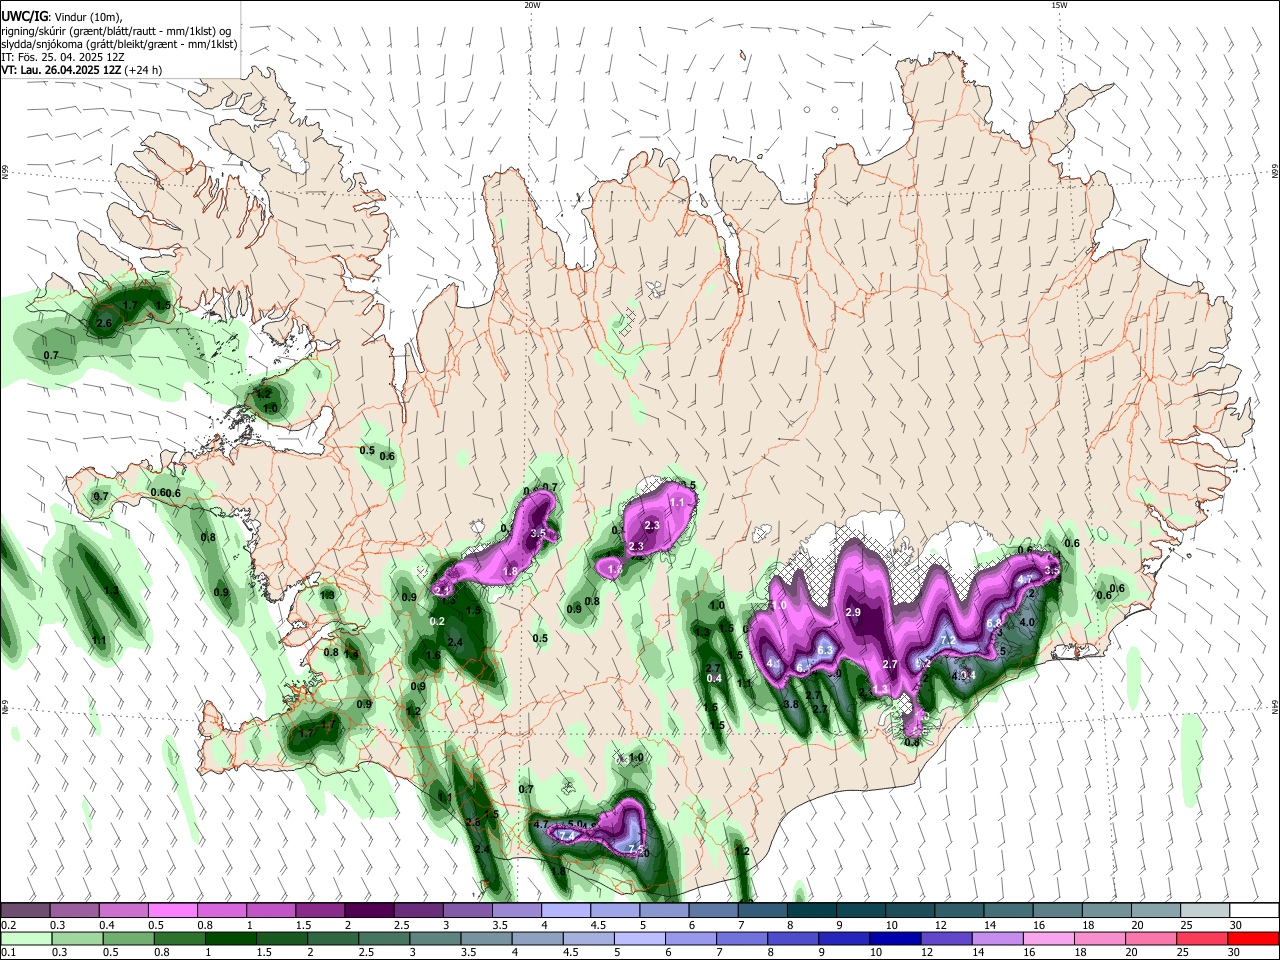Click the 6.3 precipitation value label
The image size is (1280, 960).
825,650
